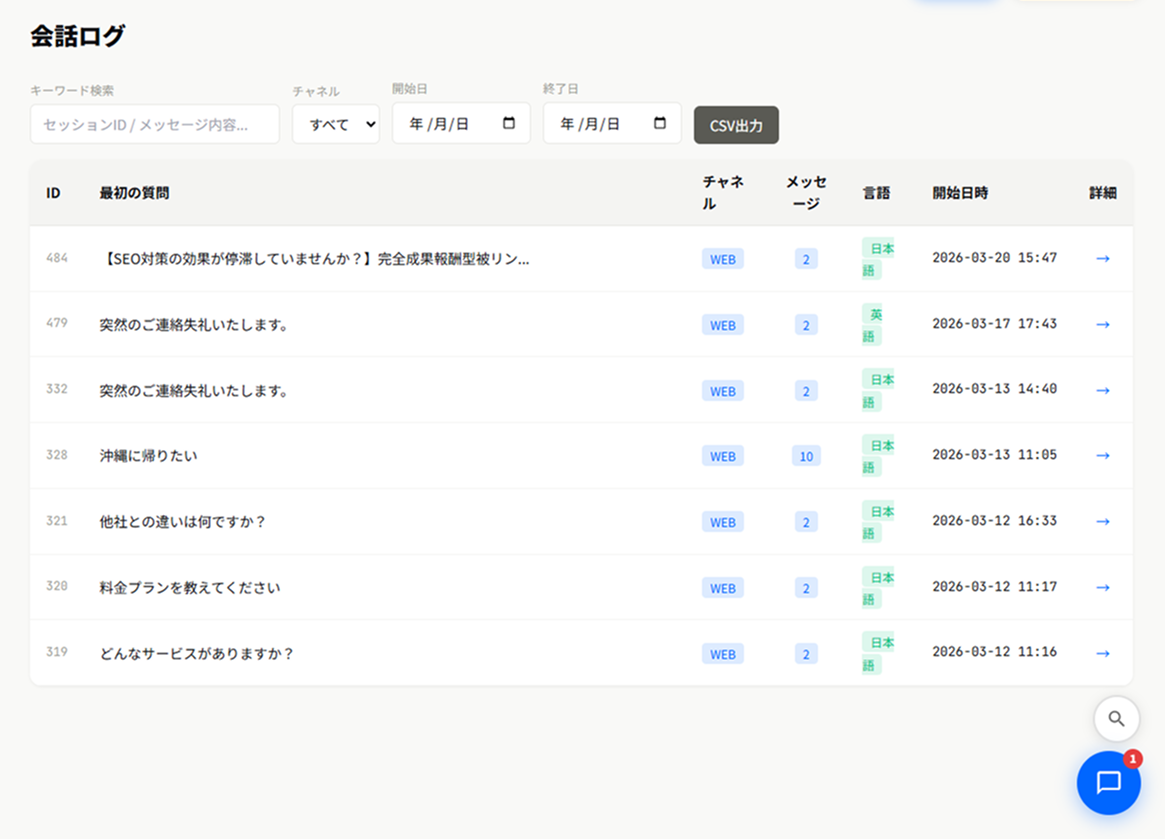Click the ID cell 332

[x=56, y=389]
